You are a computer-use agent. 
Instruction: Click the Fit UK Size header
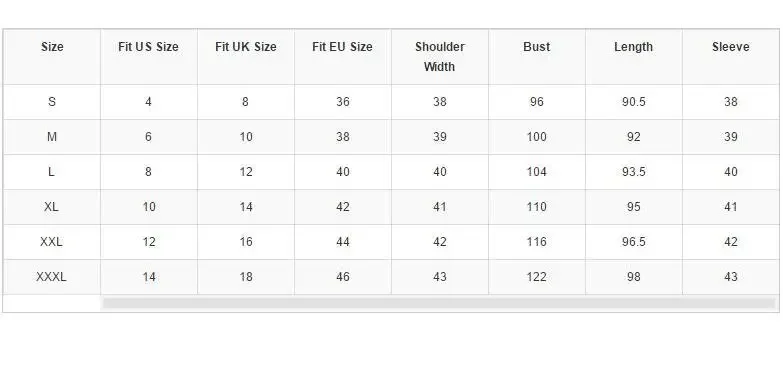pos(246,47)
